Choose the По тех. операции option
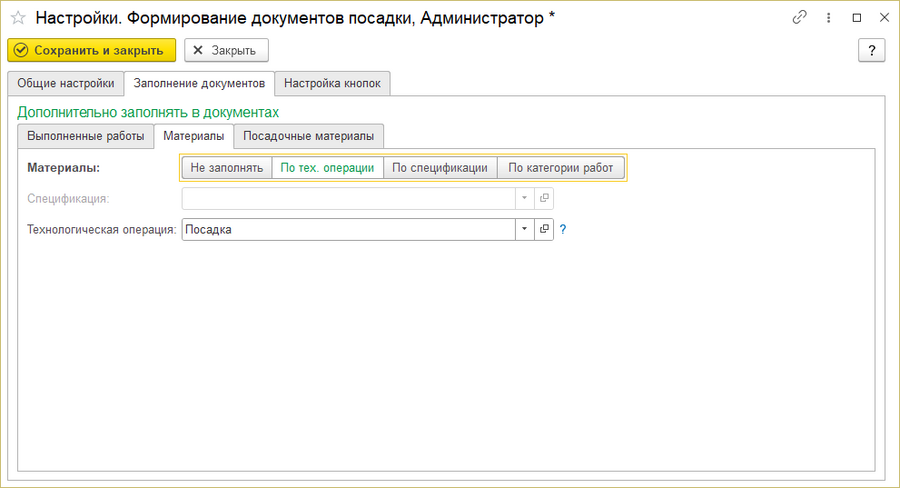Screen dimensions: 900x488 (327, 168)
